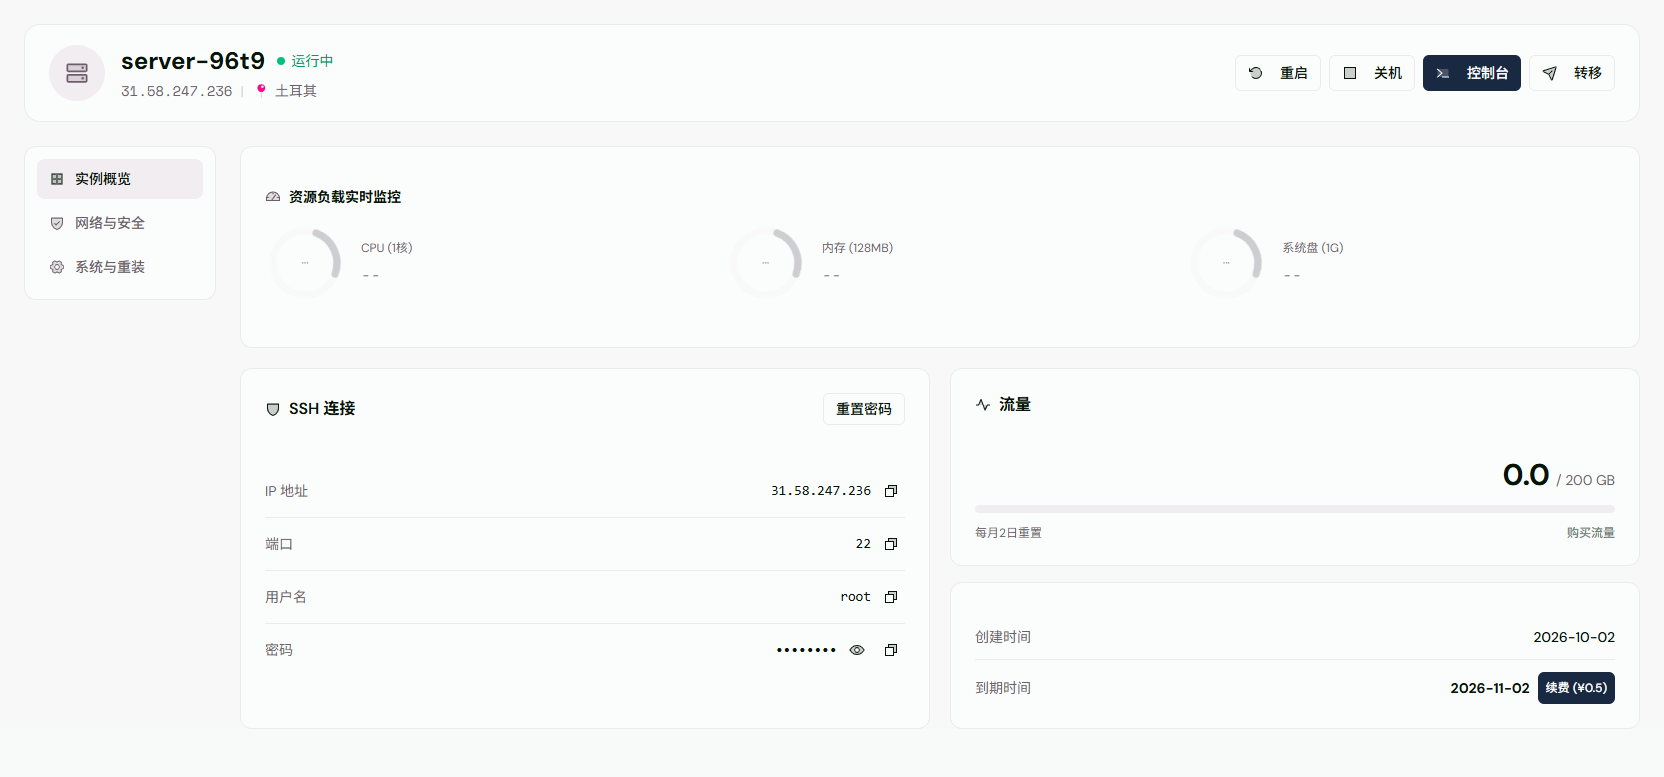Viewport: 1664px width, 777px height.
Task: Click the 系统与重装 gear icon
Action: pos(57,267)
